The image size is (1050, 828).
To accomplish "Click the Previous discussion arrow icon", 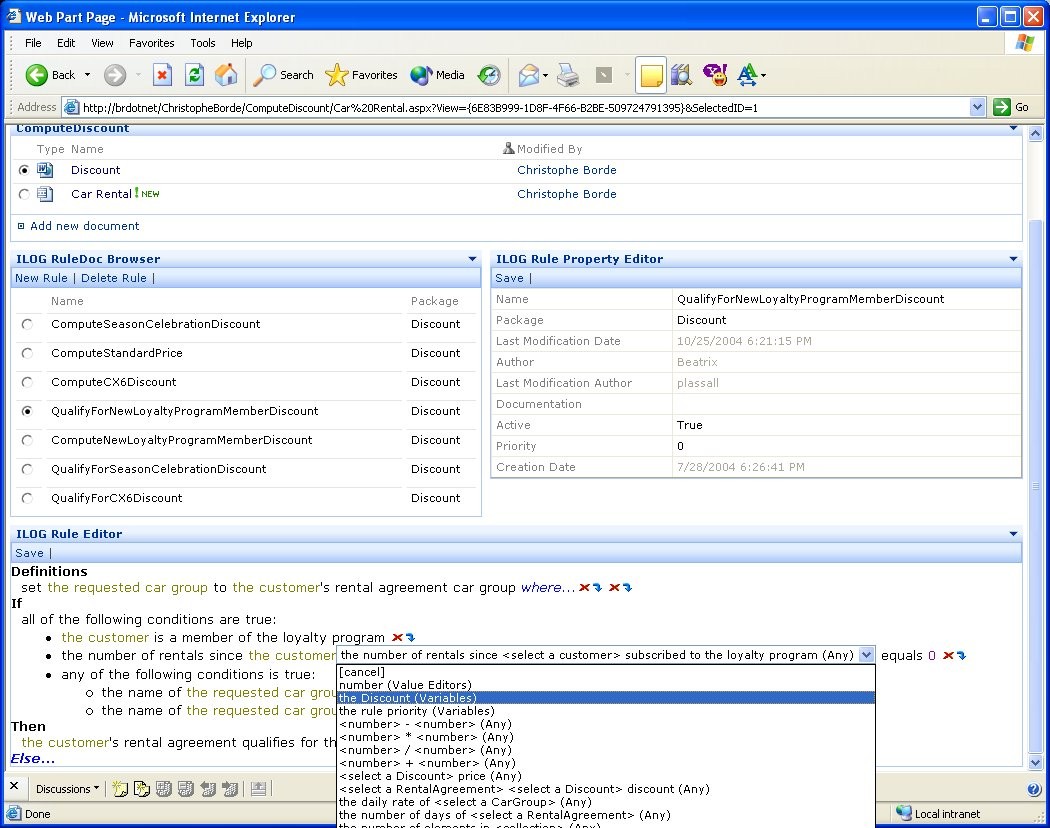I will coord(208,789).
